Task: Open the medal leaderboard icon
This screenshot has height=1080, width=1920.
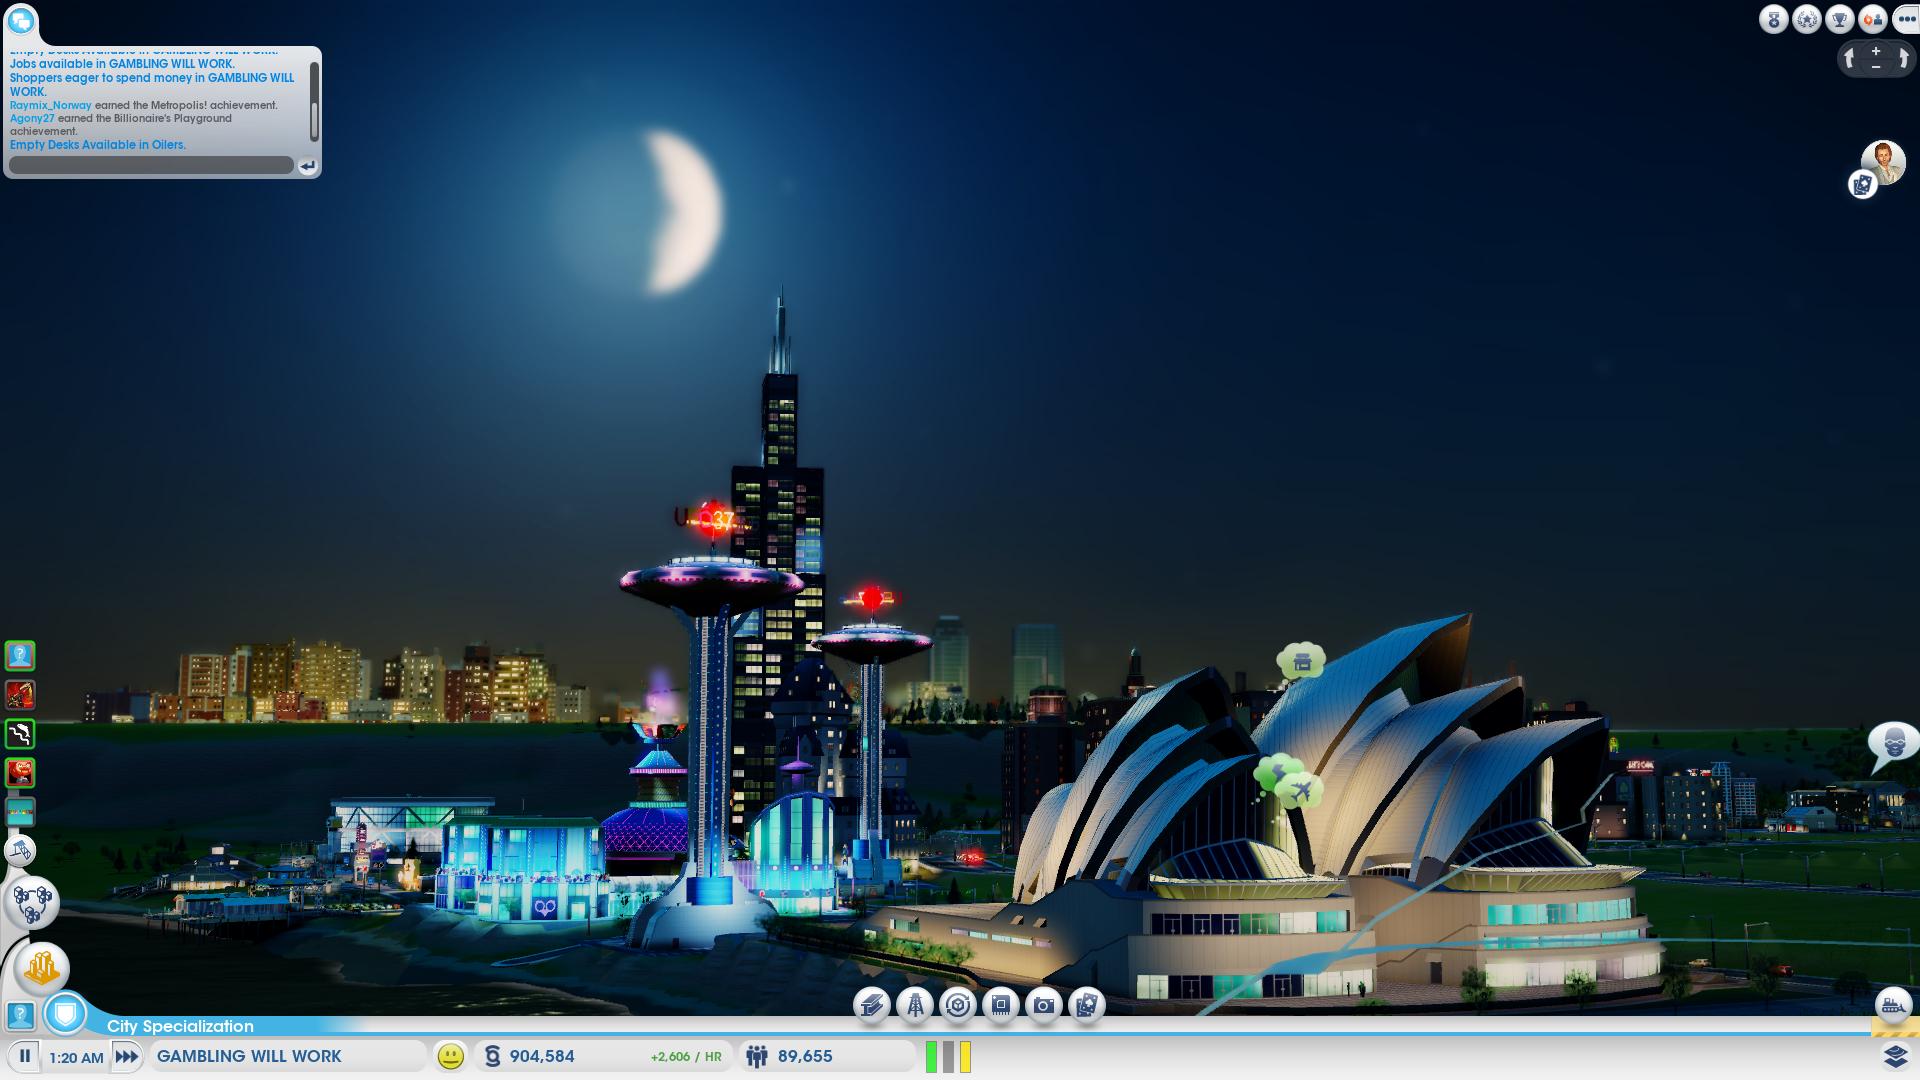Action: [x=1774, y=19]
